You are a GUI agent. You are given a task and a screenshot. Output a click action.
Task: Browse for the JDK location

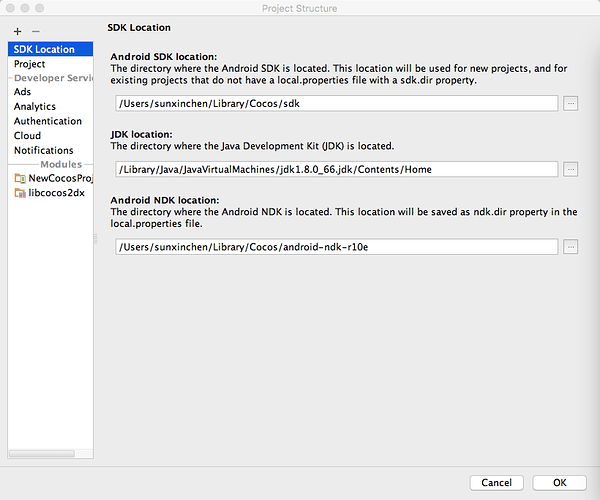570,169
